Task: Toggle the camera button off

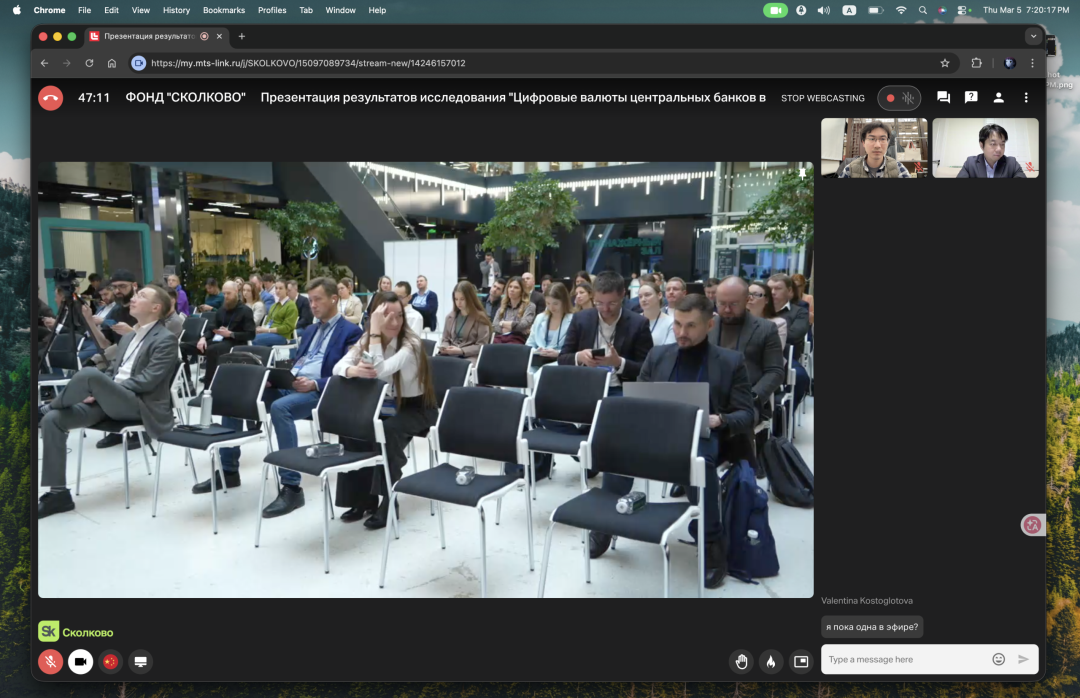Action: coord(80,661)
